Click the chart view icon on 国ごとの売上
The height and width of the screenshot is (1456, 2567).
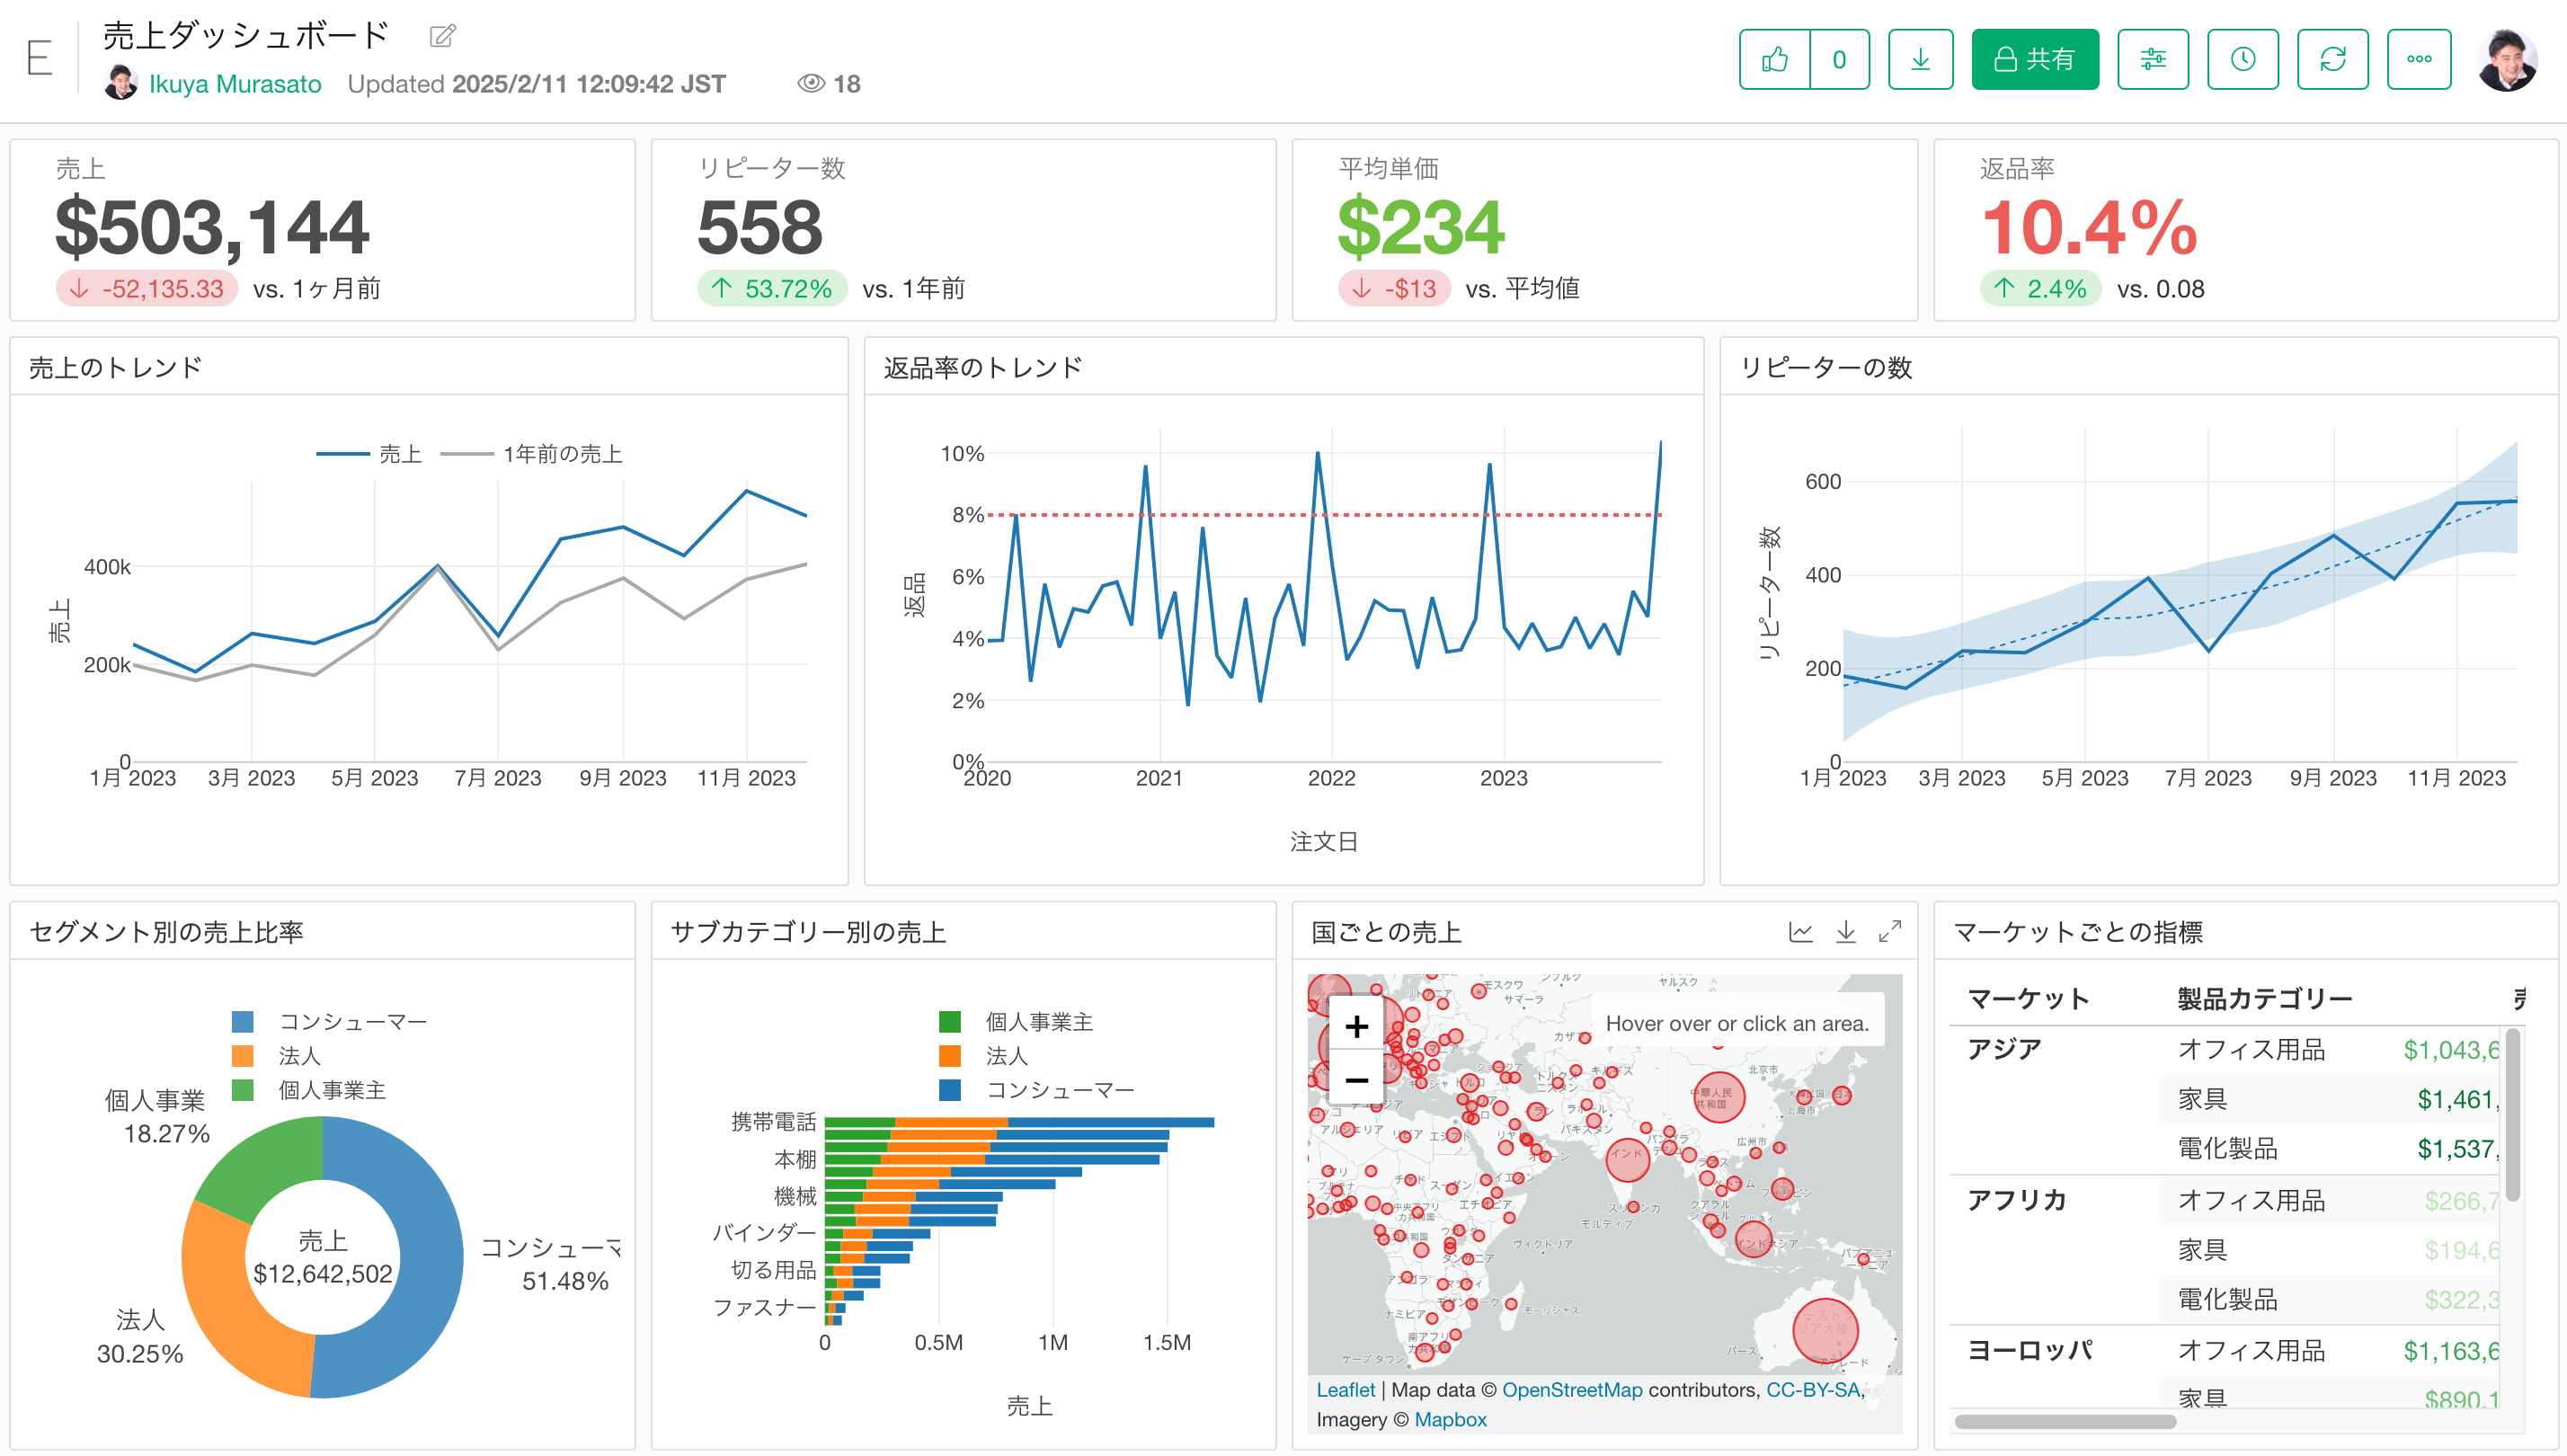[1800, 932]
